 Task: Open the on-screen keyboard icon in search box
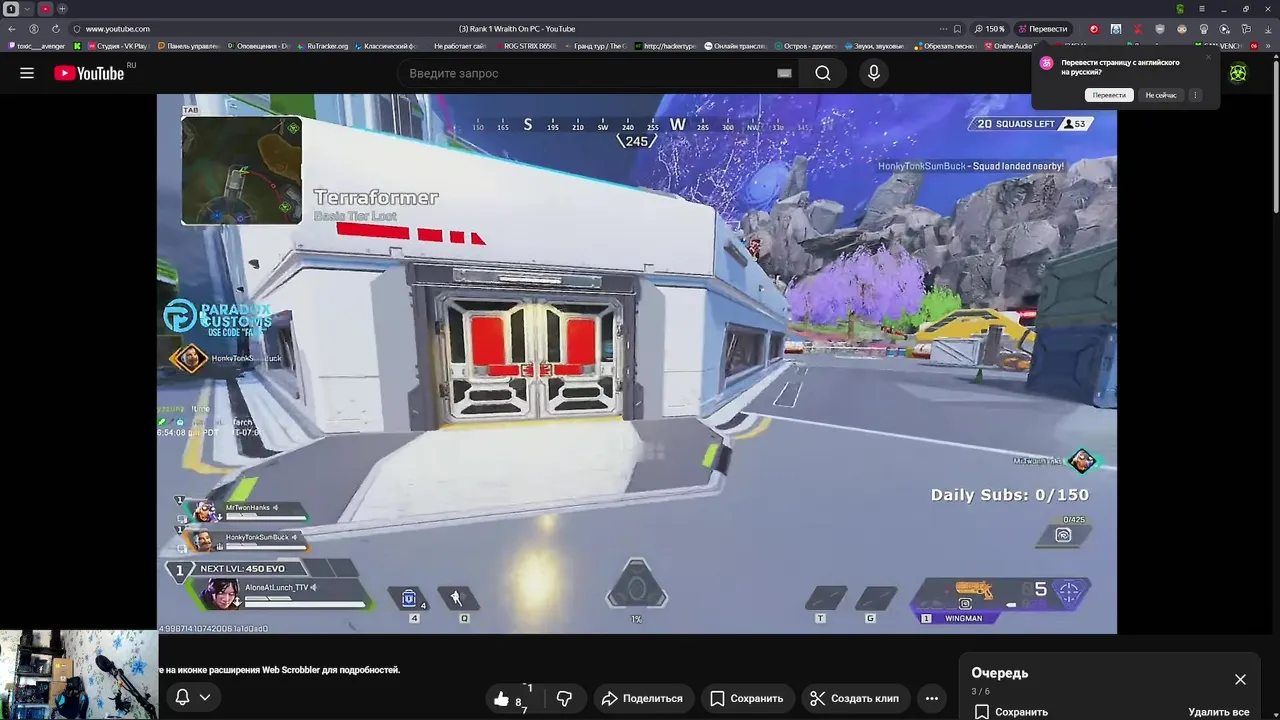click(784, 73)
